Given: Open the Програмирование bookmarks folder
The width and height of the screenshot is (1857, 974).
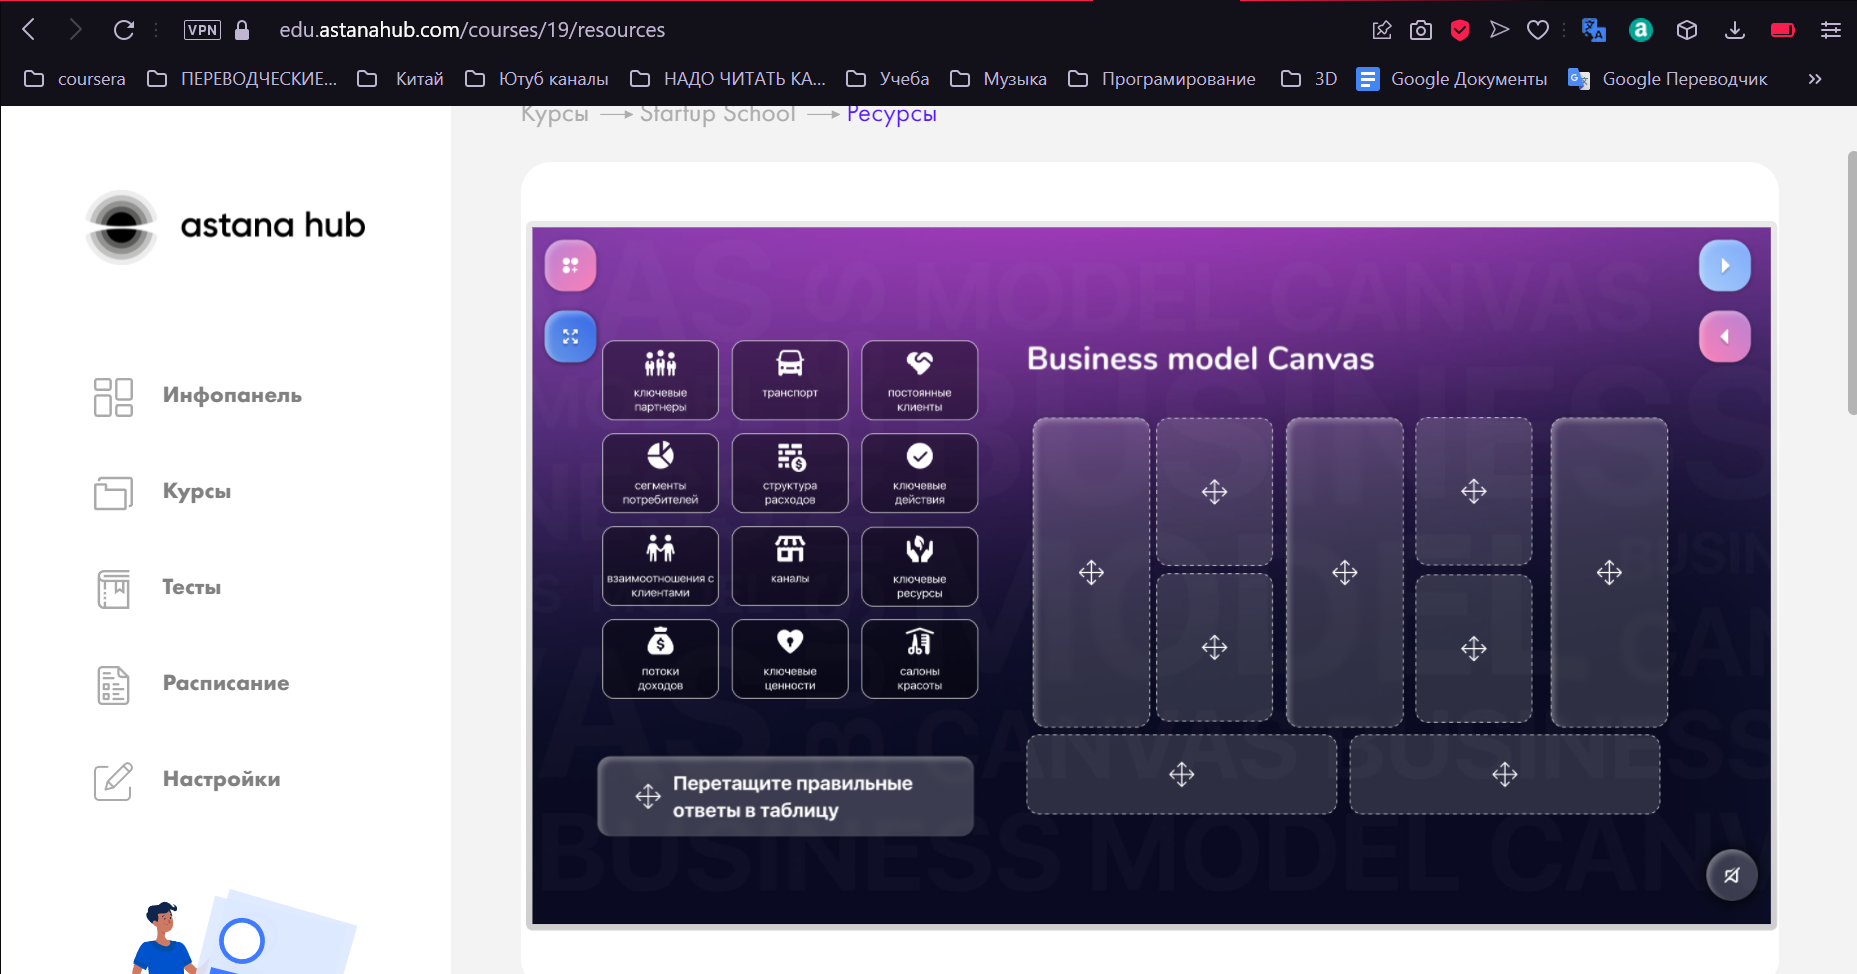Looking at the screenshot, I should coord(1162,79).
